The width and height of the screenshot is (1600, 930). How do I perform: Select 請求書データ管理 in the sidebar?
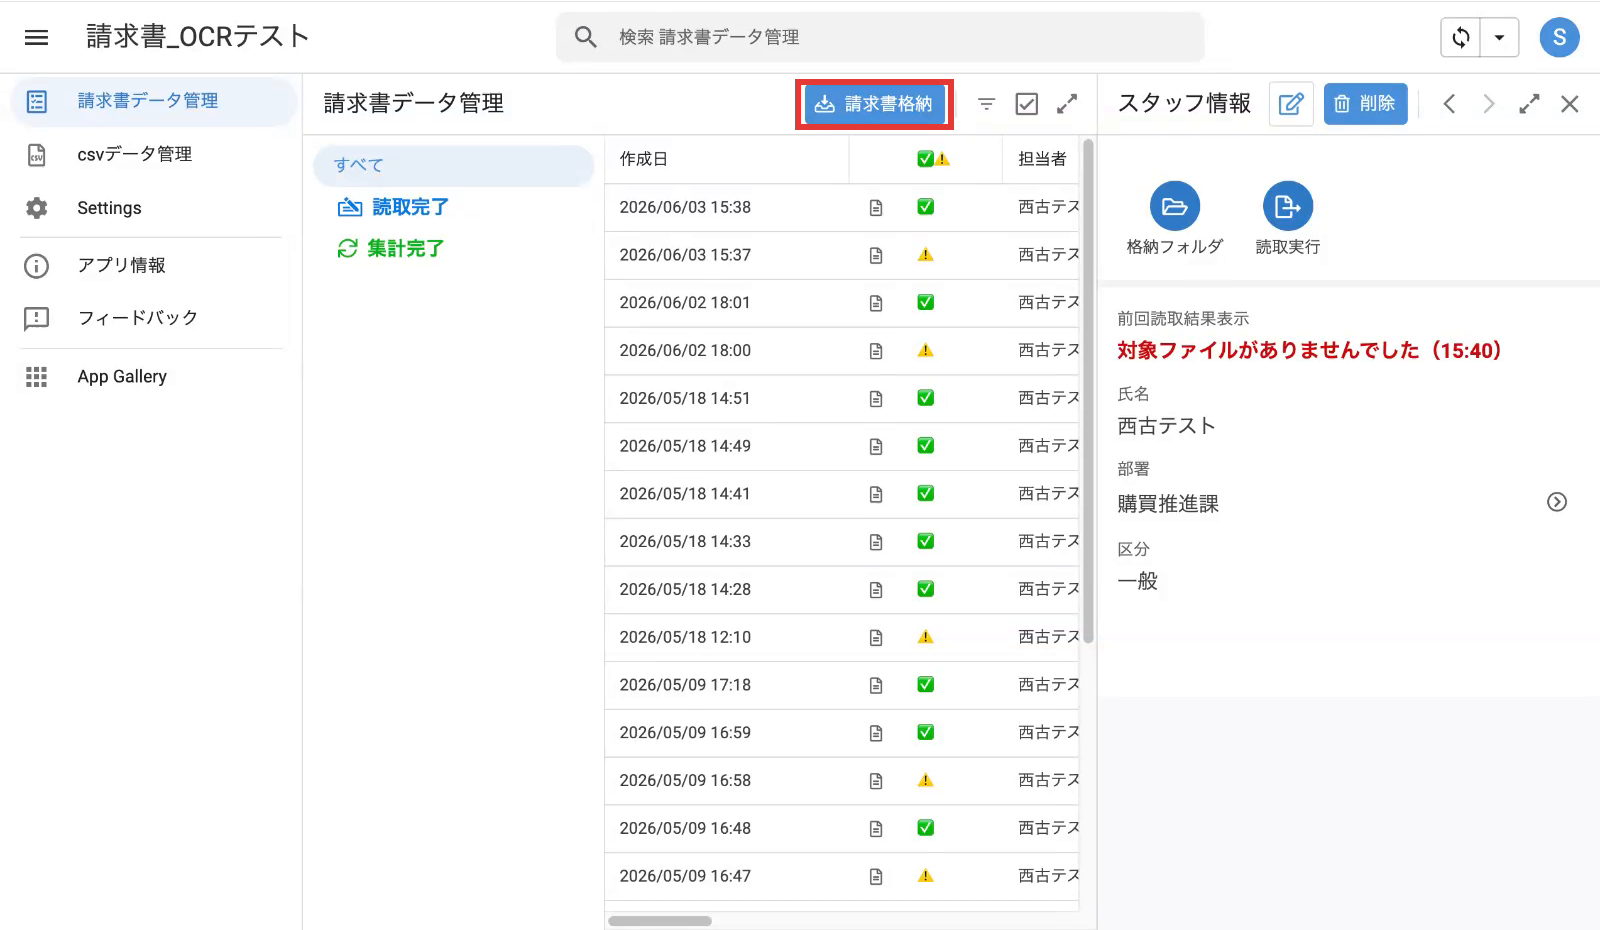tap(154, 101)
